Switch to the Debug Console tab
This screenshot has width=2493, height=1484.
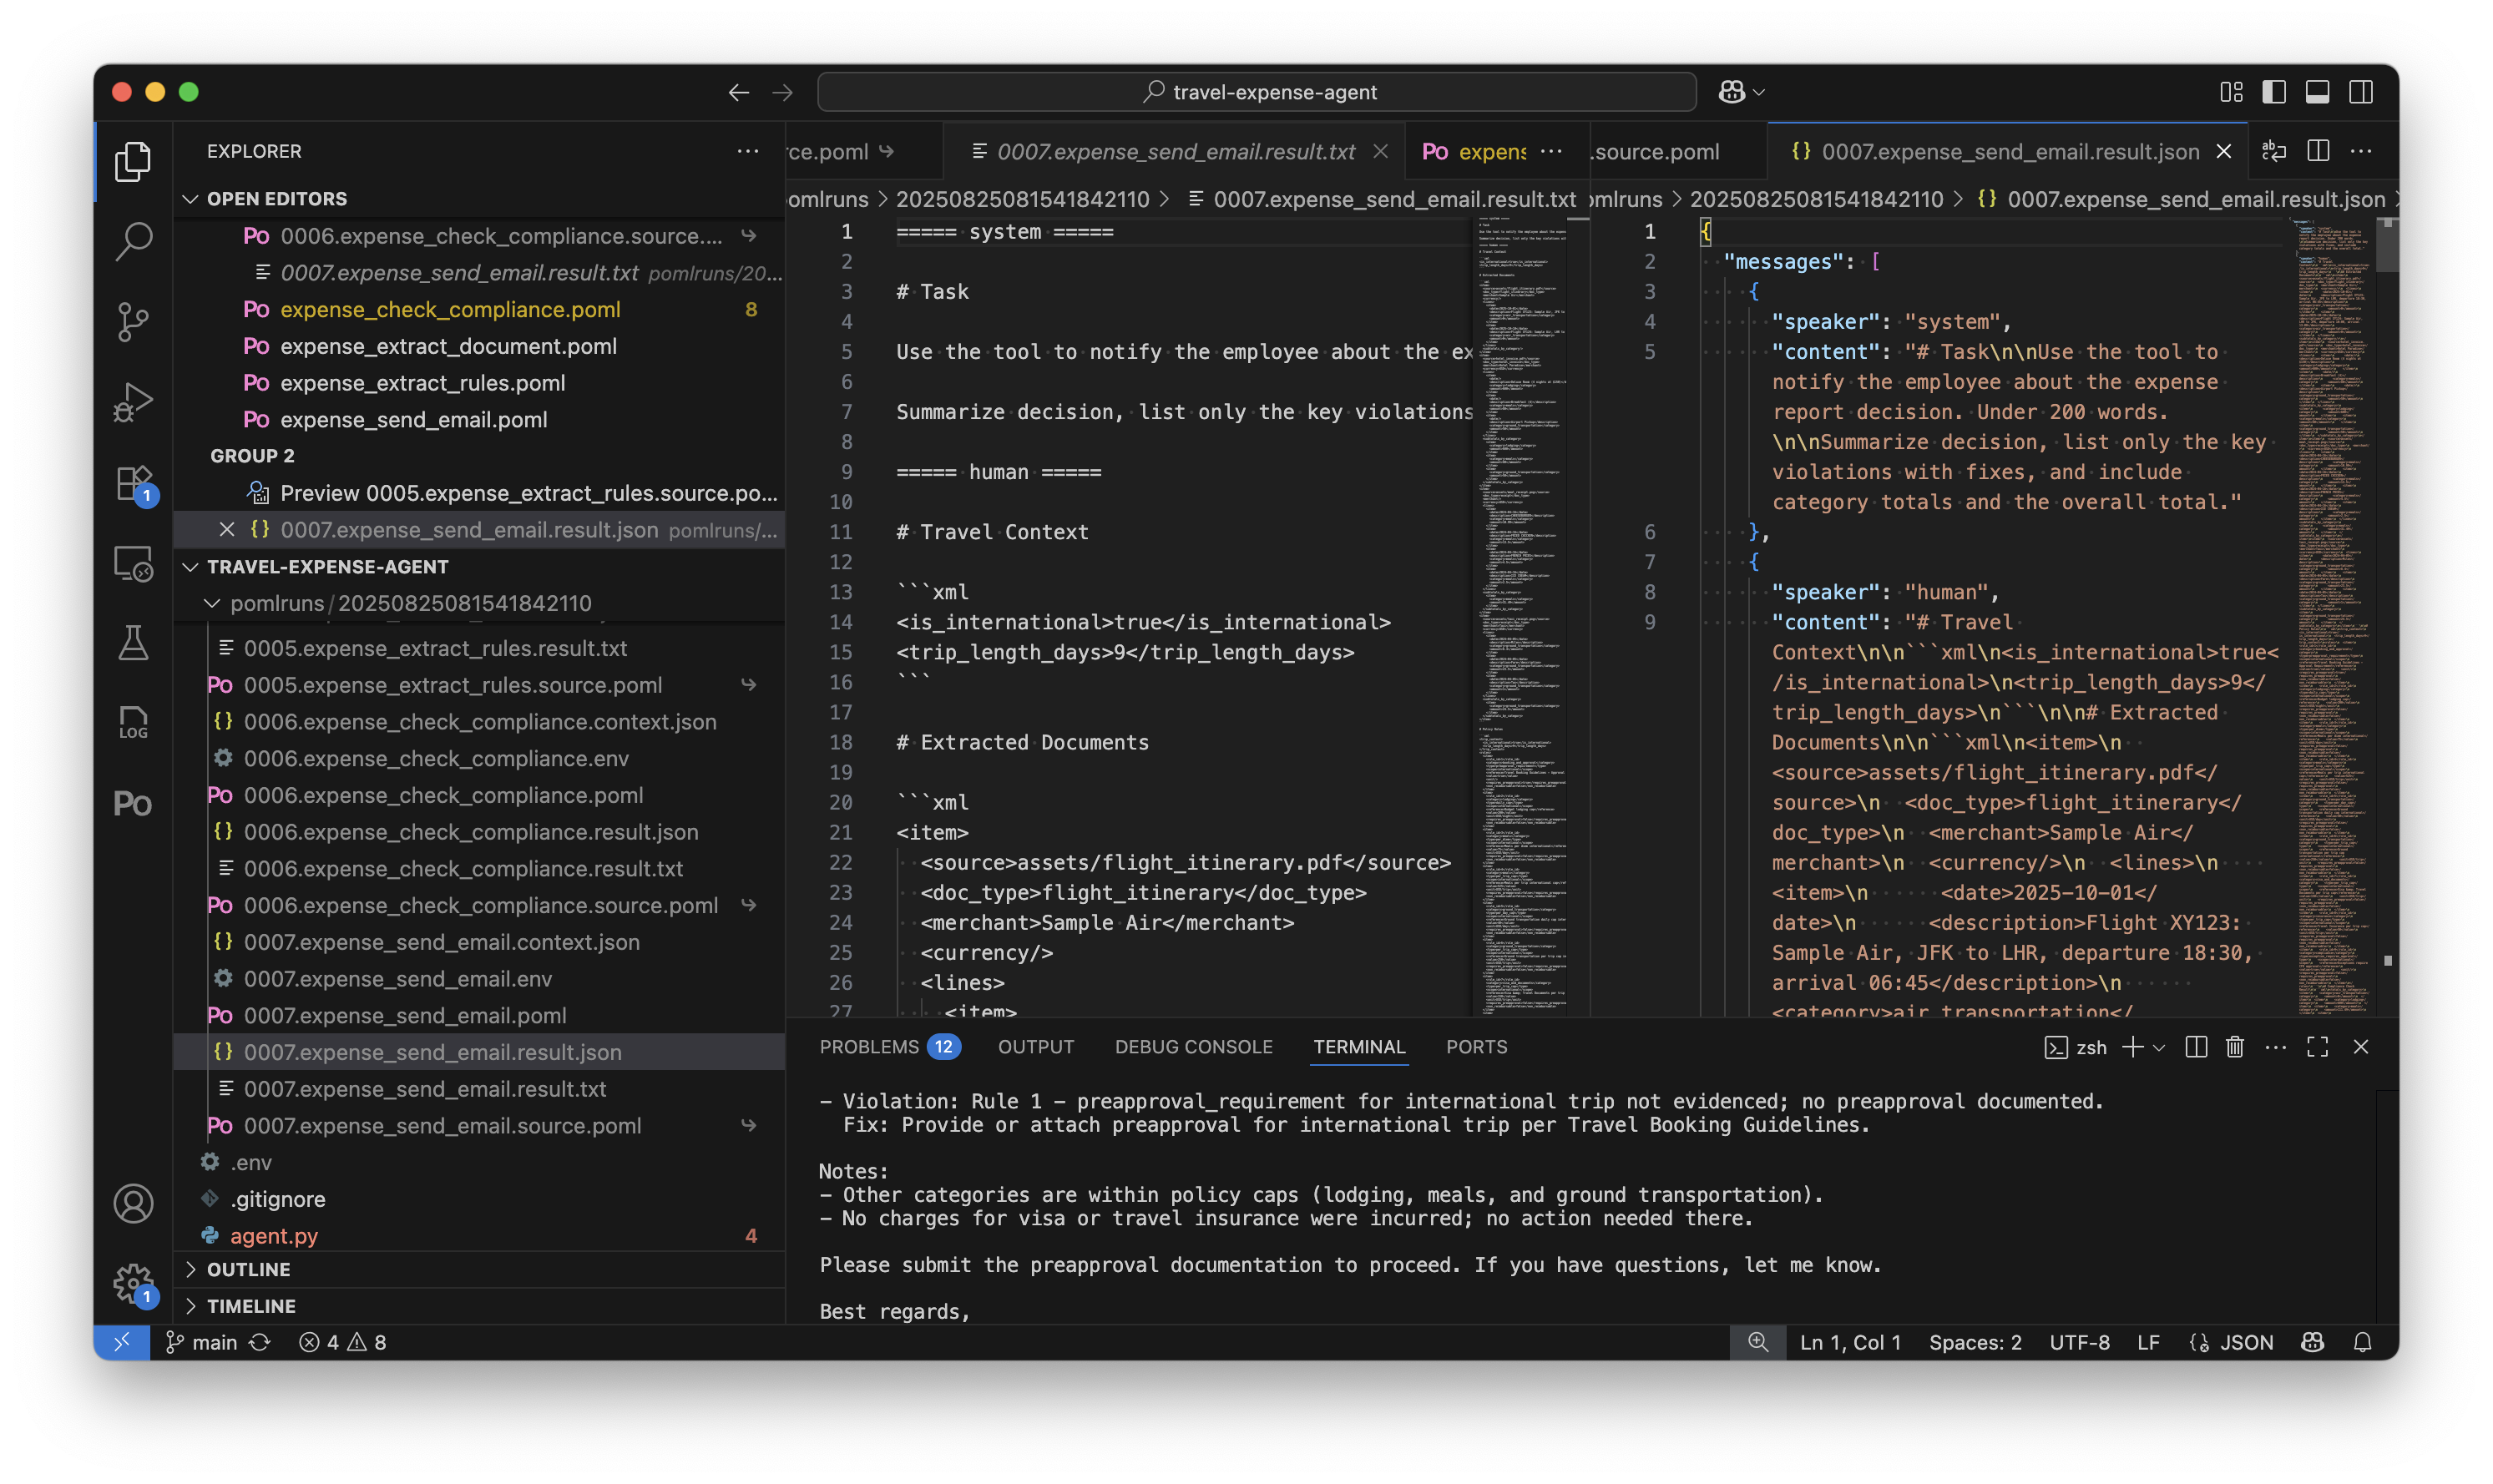click(x=1193, y=1047)
